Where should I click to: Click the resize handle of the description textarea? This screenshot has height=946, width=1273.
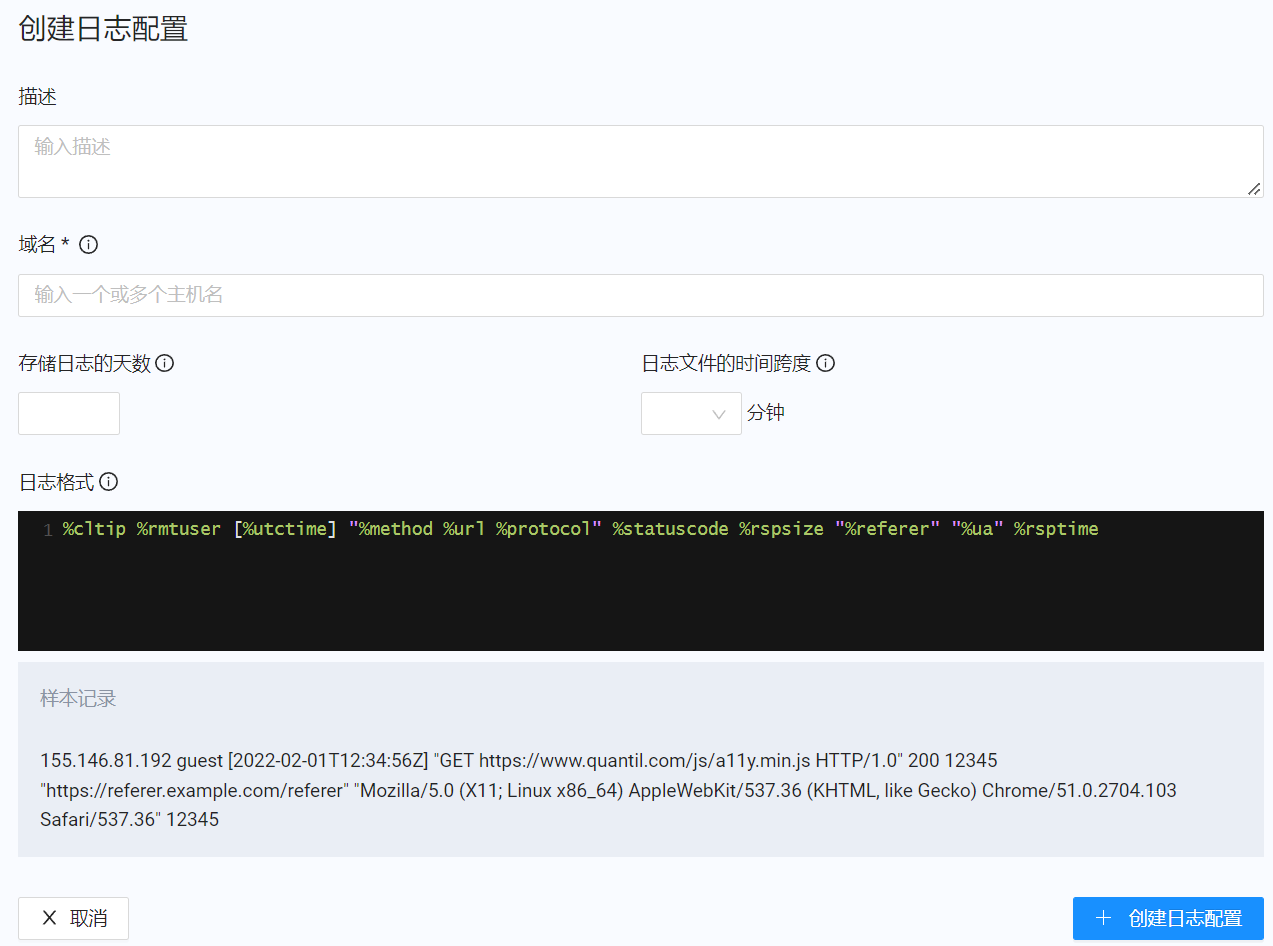click(1254, 190)
